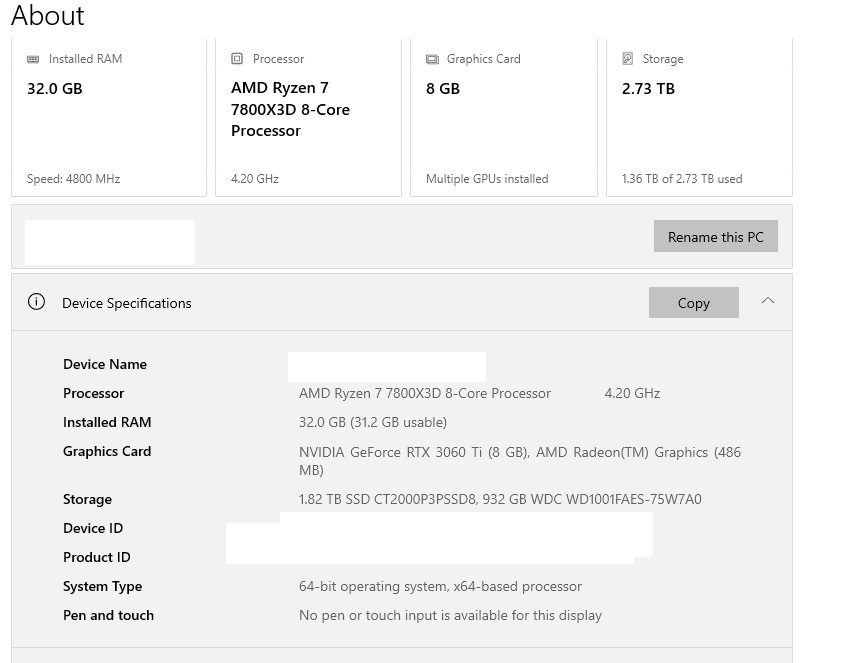The width and height of the screenshot is (855, 663).
Task: Click the Rename this PC button
Action: pos(715,236)
